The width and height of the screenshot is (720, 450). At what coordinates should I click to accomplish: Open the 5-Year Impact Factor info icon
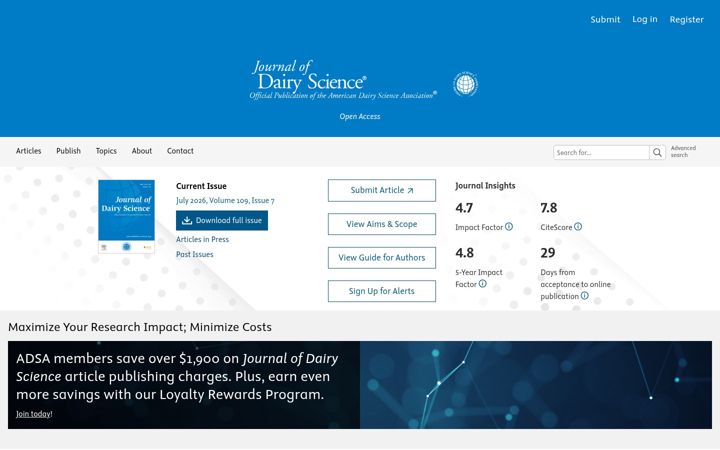tap(483, 284)
